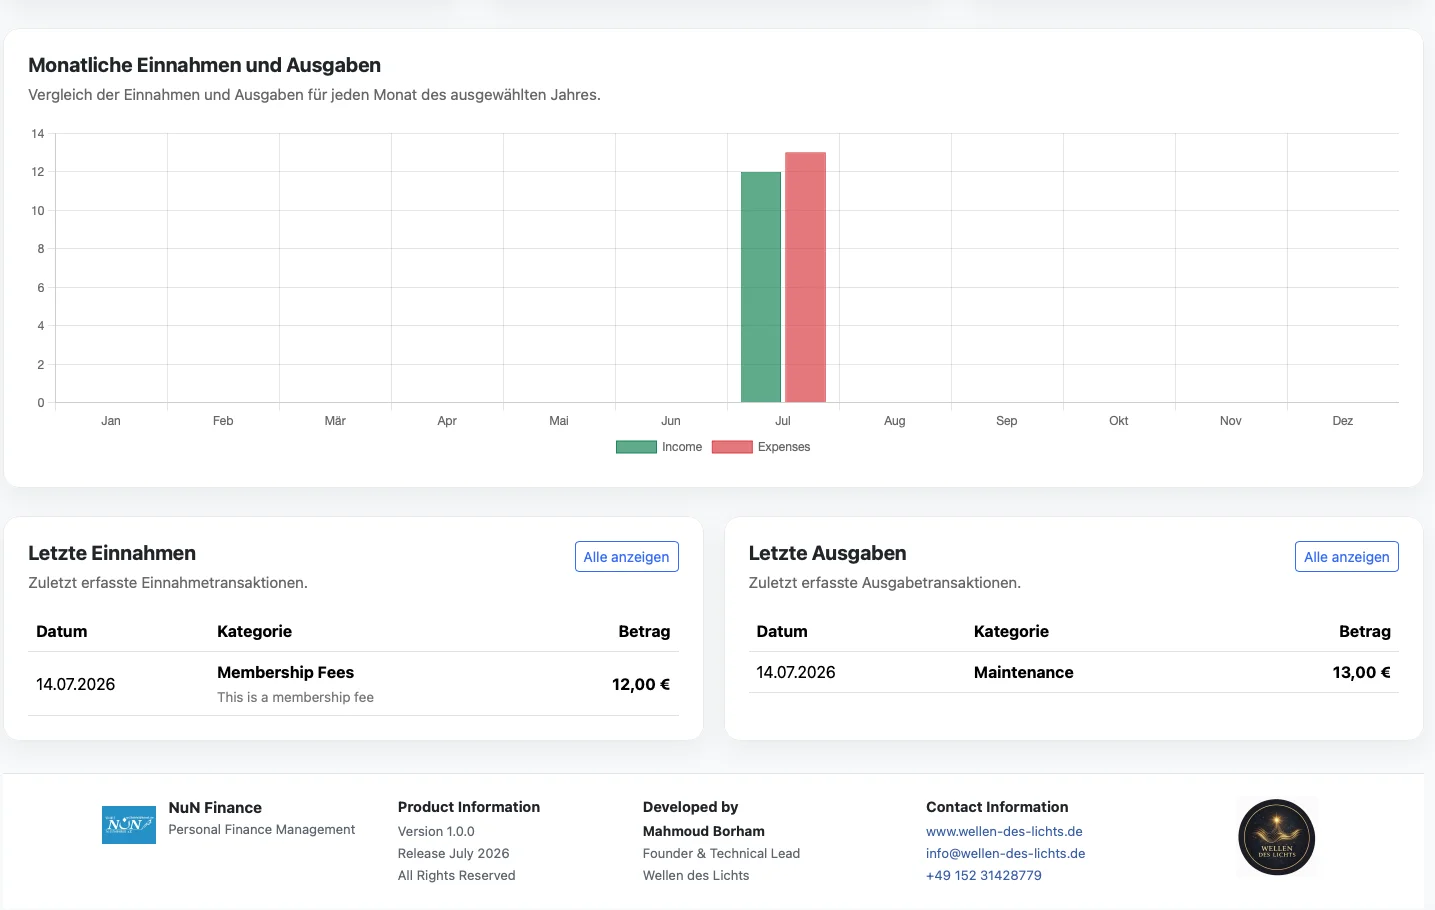Click the 'This is a membership fee' description
The width and height of the screenshot is (1435, 910).
pos(296,697)
